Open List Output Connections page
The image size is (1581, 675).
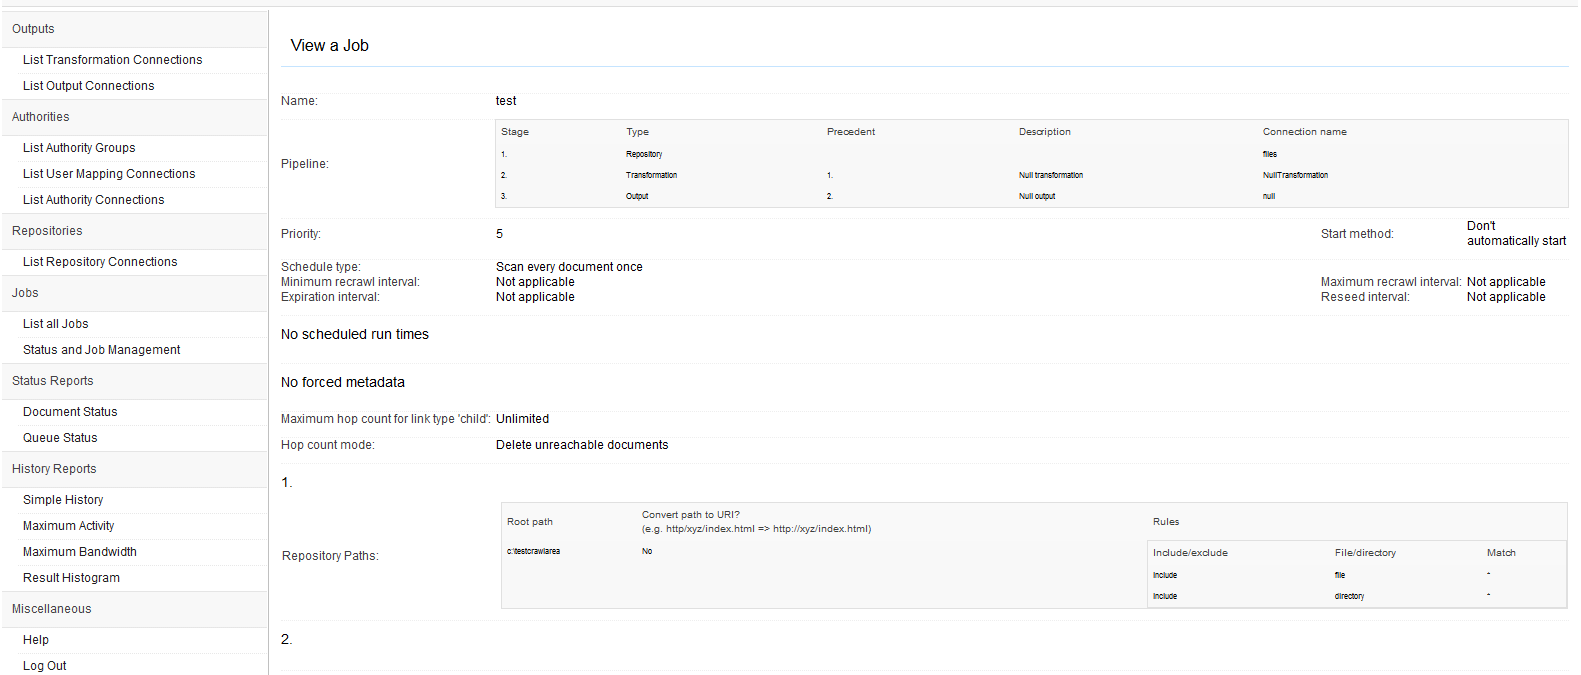click(x=88, y=86)
